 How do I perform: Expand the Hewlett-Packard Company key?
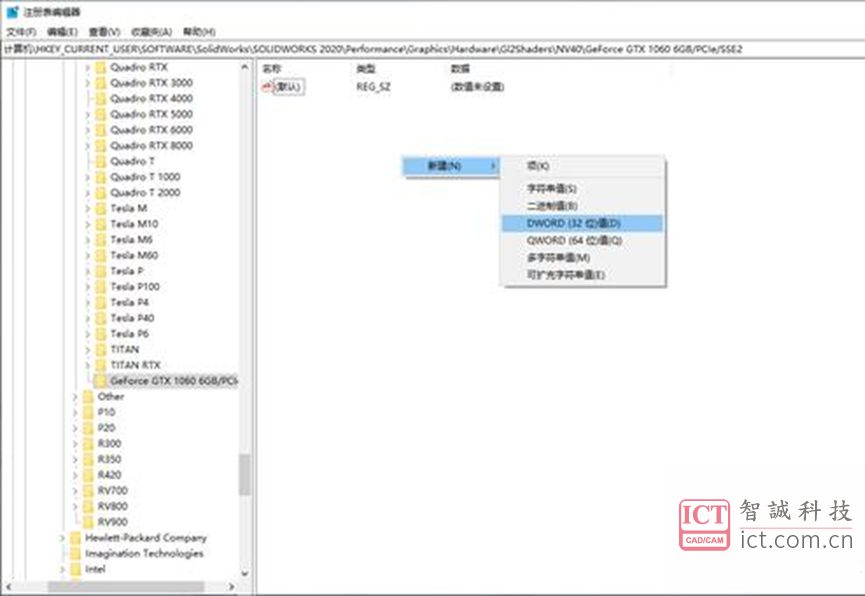(x=62, y=538)
